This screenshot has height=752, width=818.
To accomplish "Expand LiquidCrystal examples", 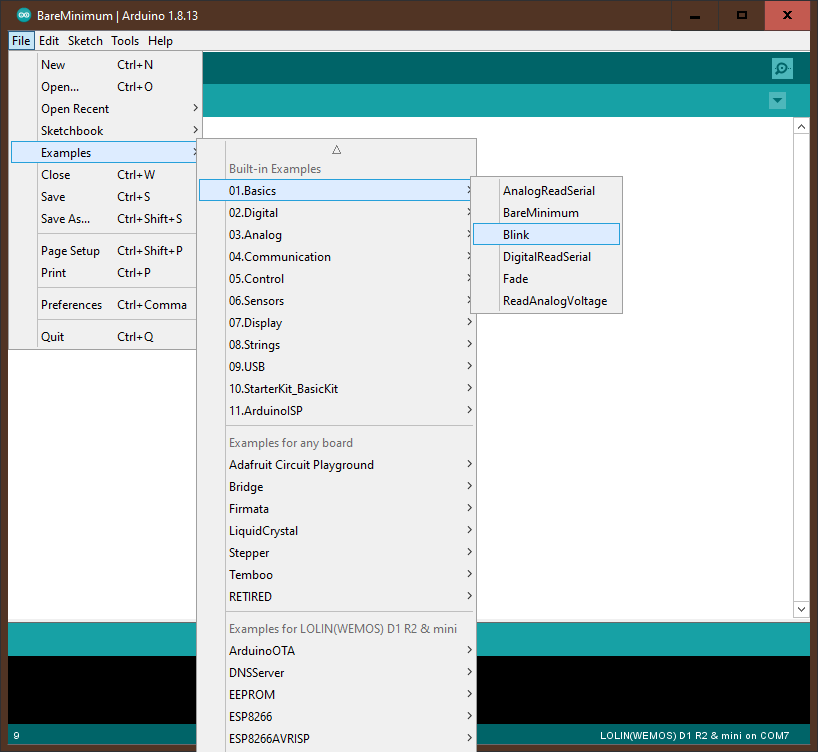I will (x=336, y=531).
